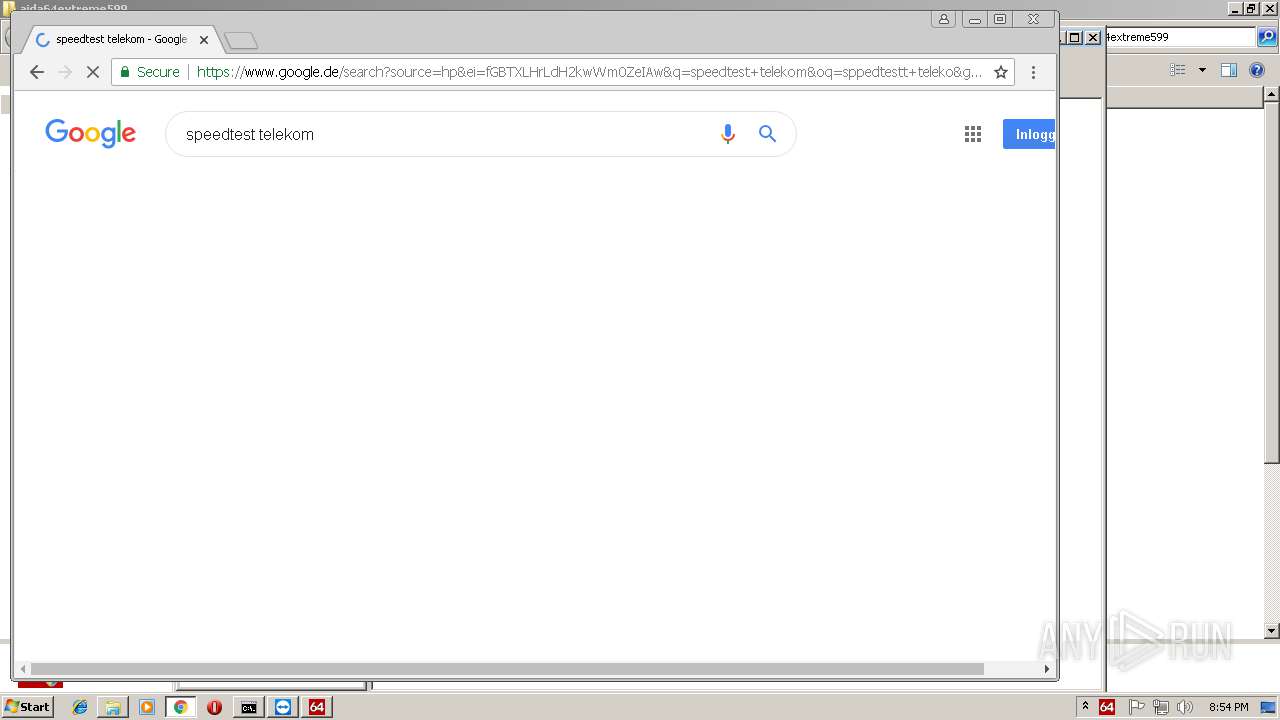The height and width of the screenshot is (720, 1280).
Task: Click the AIDA64 tray icon
Action: coord(1107,707)
